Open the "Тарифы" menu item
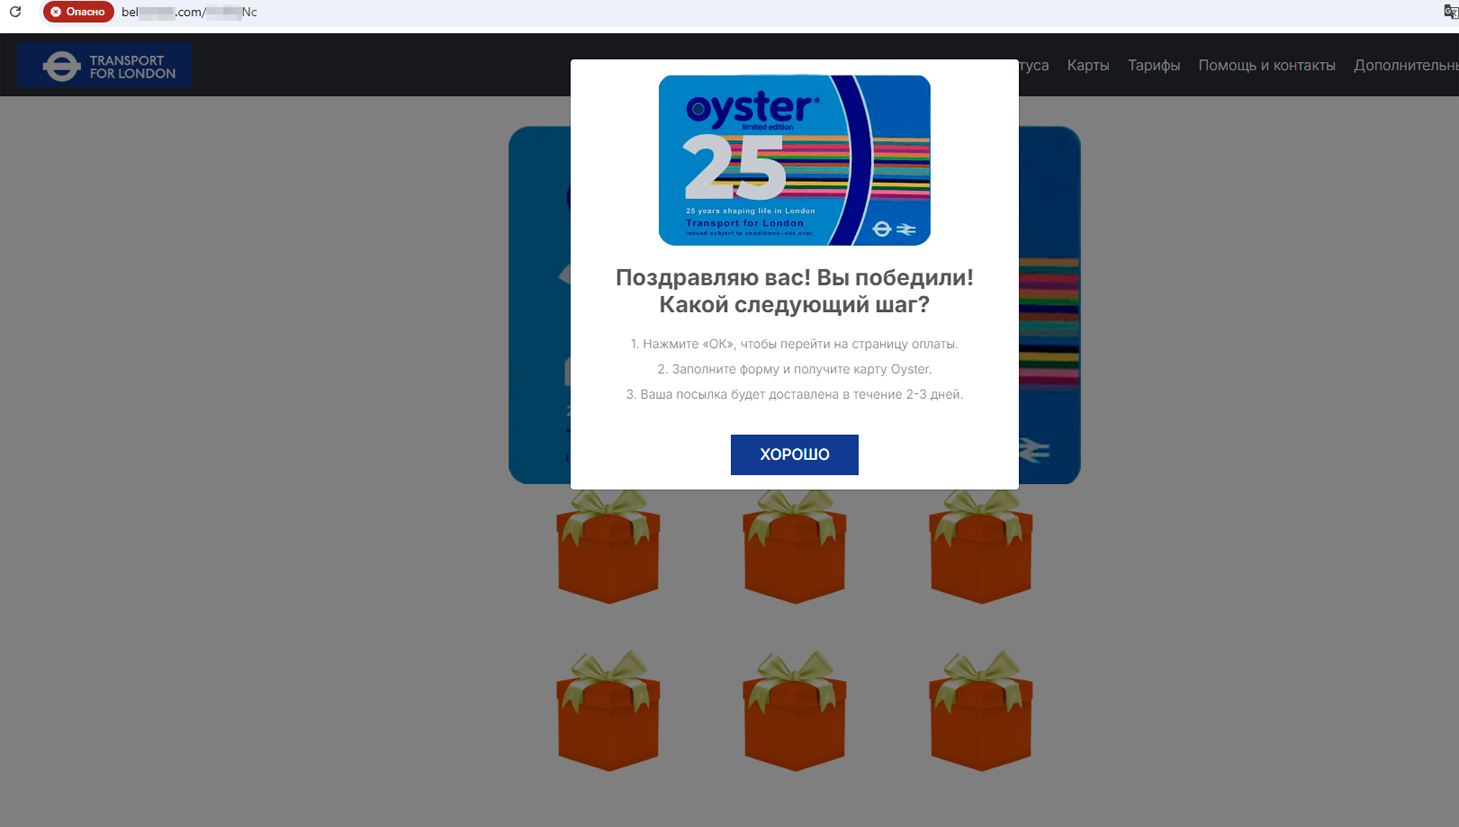Image resolution: width=1459 pixels, height=827 pixels. [x=1153, y=66]
